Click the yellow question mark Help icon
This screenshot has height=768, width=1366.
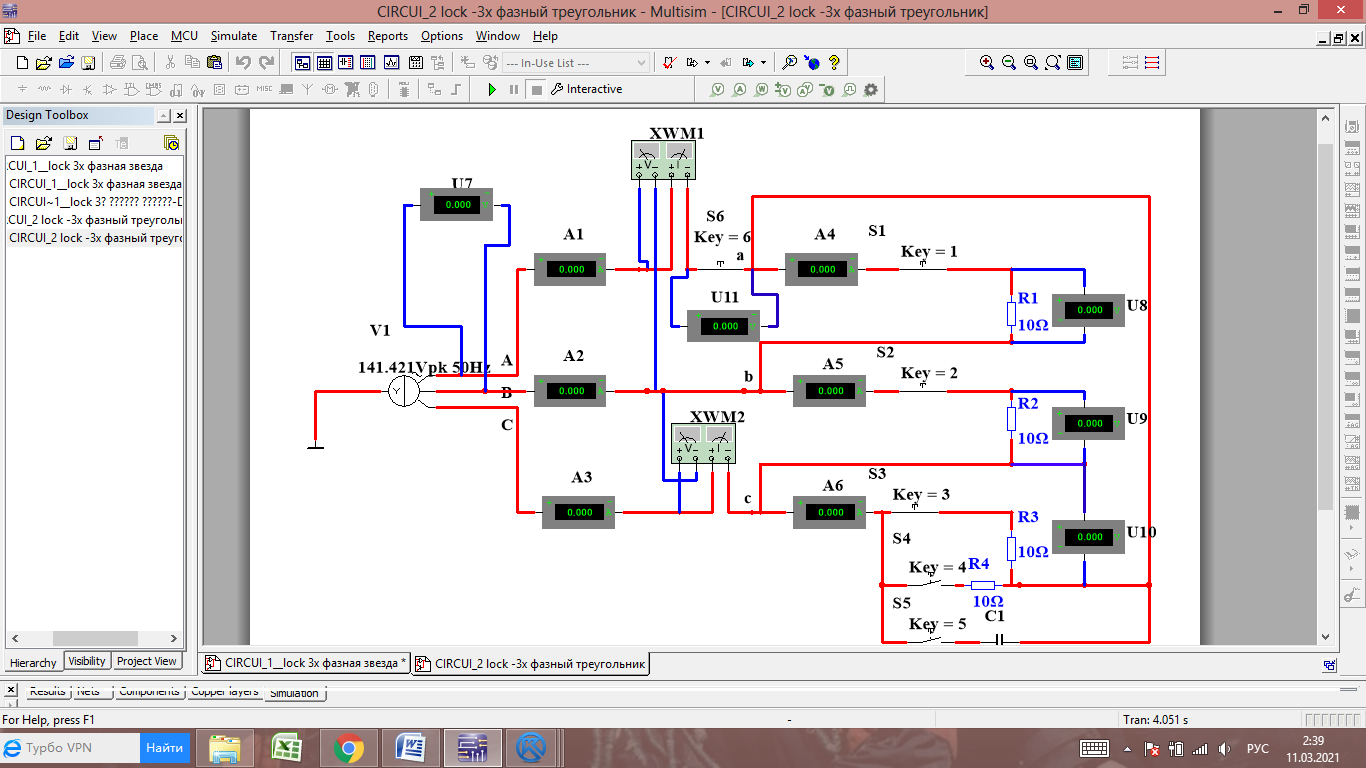click(834, 63)
